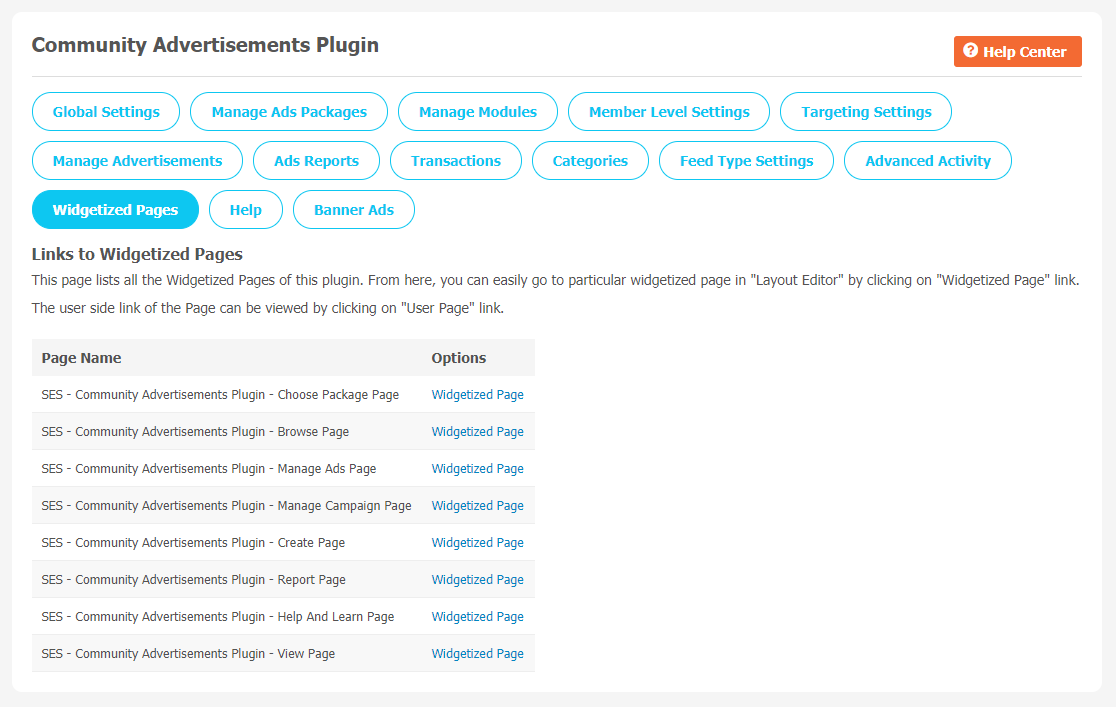Click Widgetized Page link for Manage Campaign Page
Viewport: 1116px width, 707px height.
pyautogui.click(x=477, y=506)
